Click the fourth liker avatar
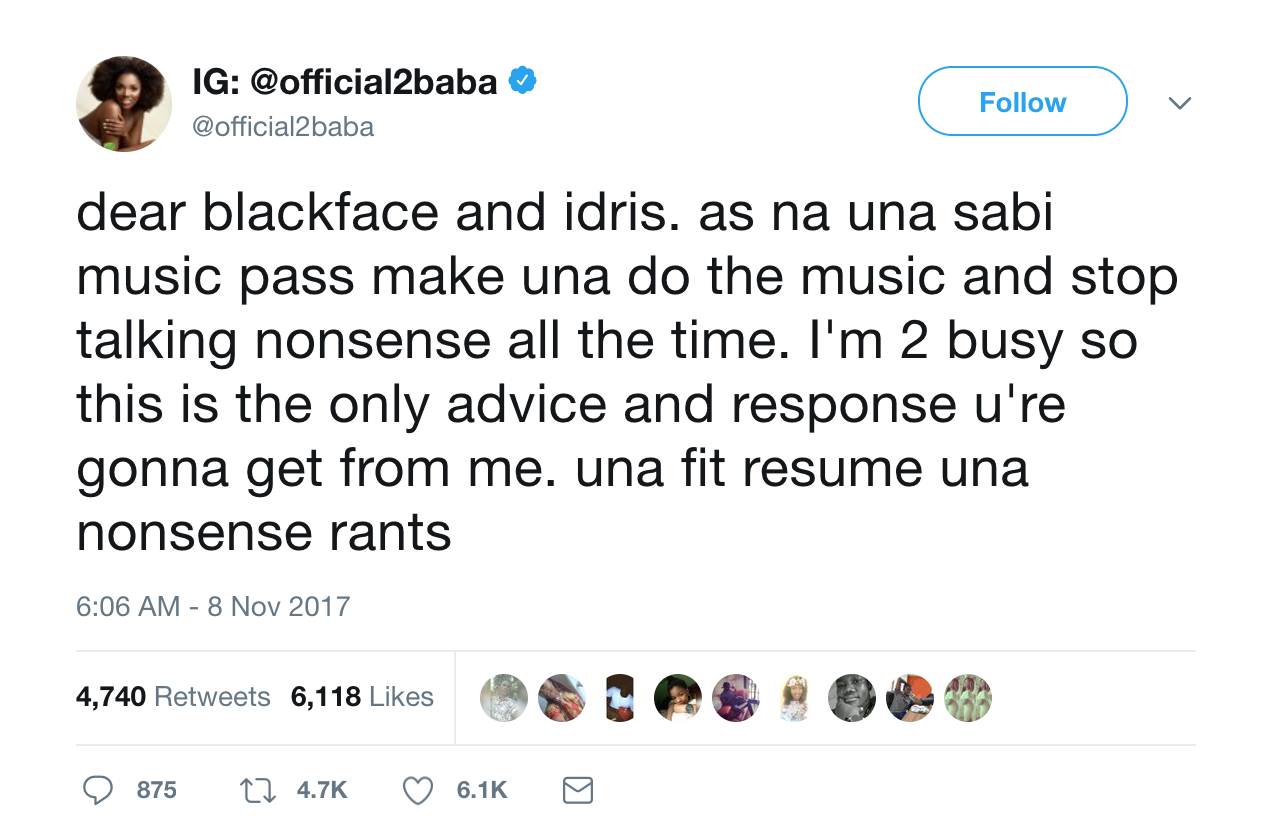 click(678, 698)
